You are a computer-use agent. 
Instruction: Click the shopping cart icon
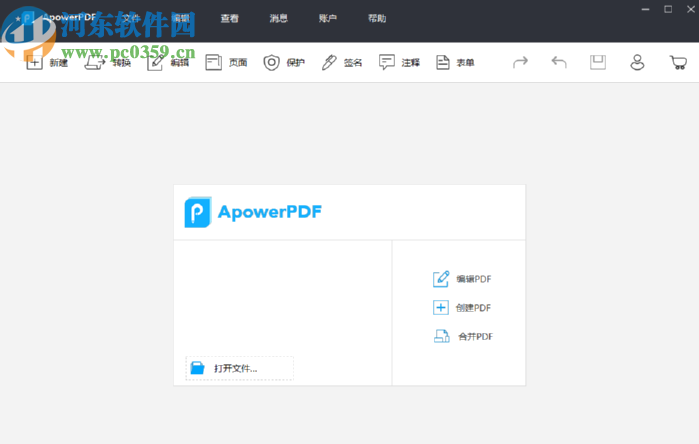click(x=678, y=62)
